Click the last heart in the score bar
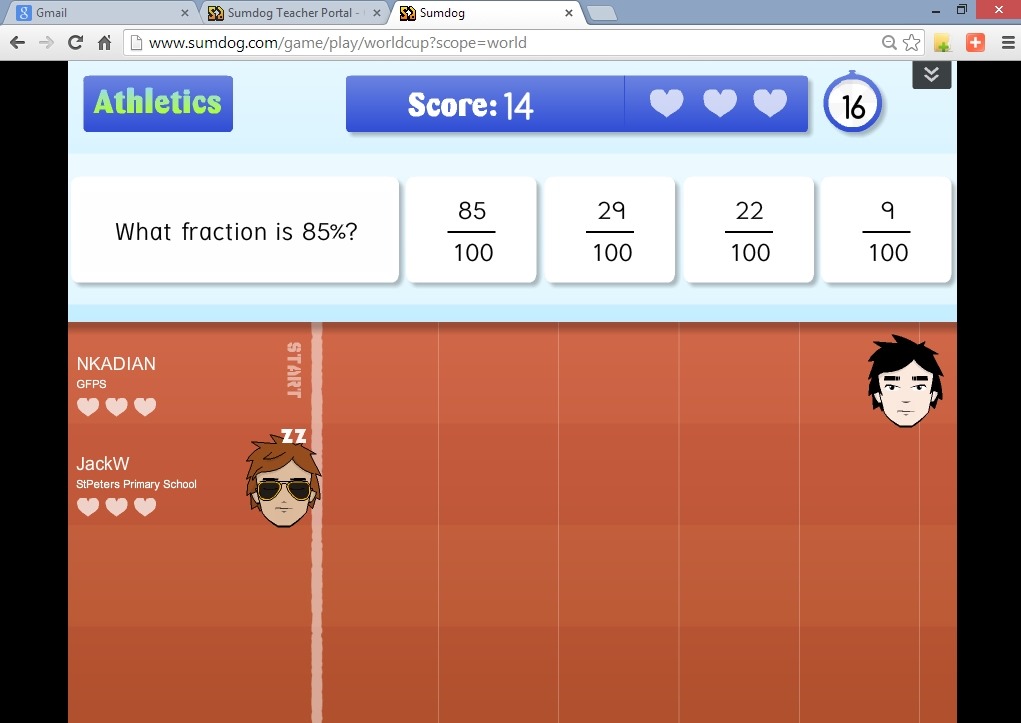 (x=770, y=103)
